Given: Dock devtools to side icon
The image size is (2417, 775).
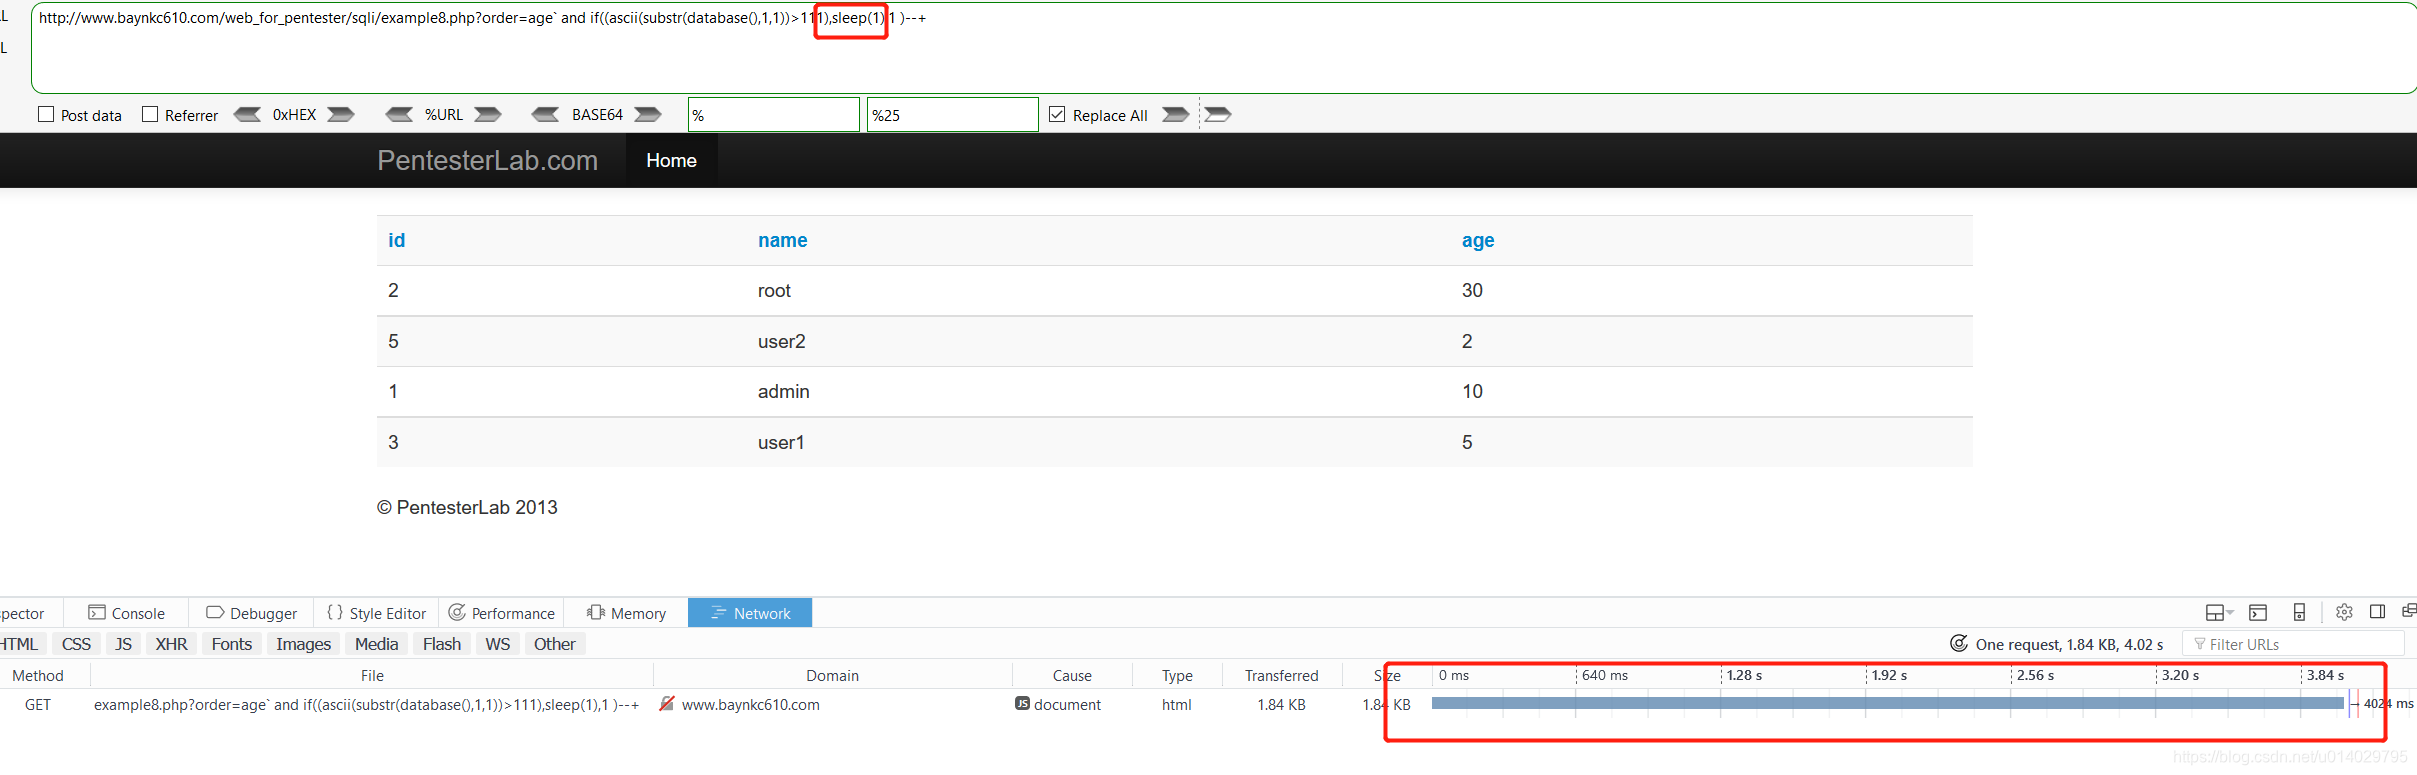Looking at the screenshot, I should coord(2378,612).
